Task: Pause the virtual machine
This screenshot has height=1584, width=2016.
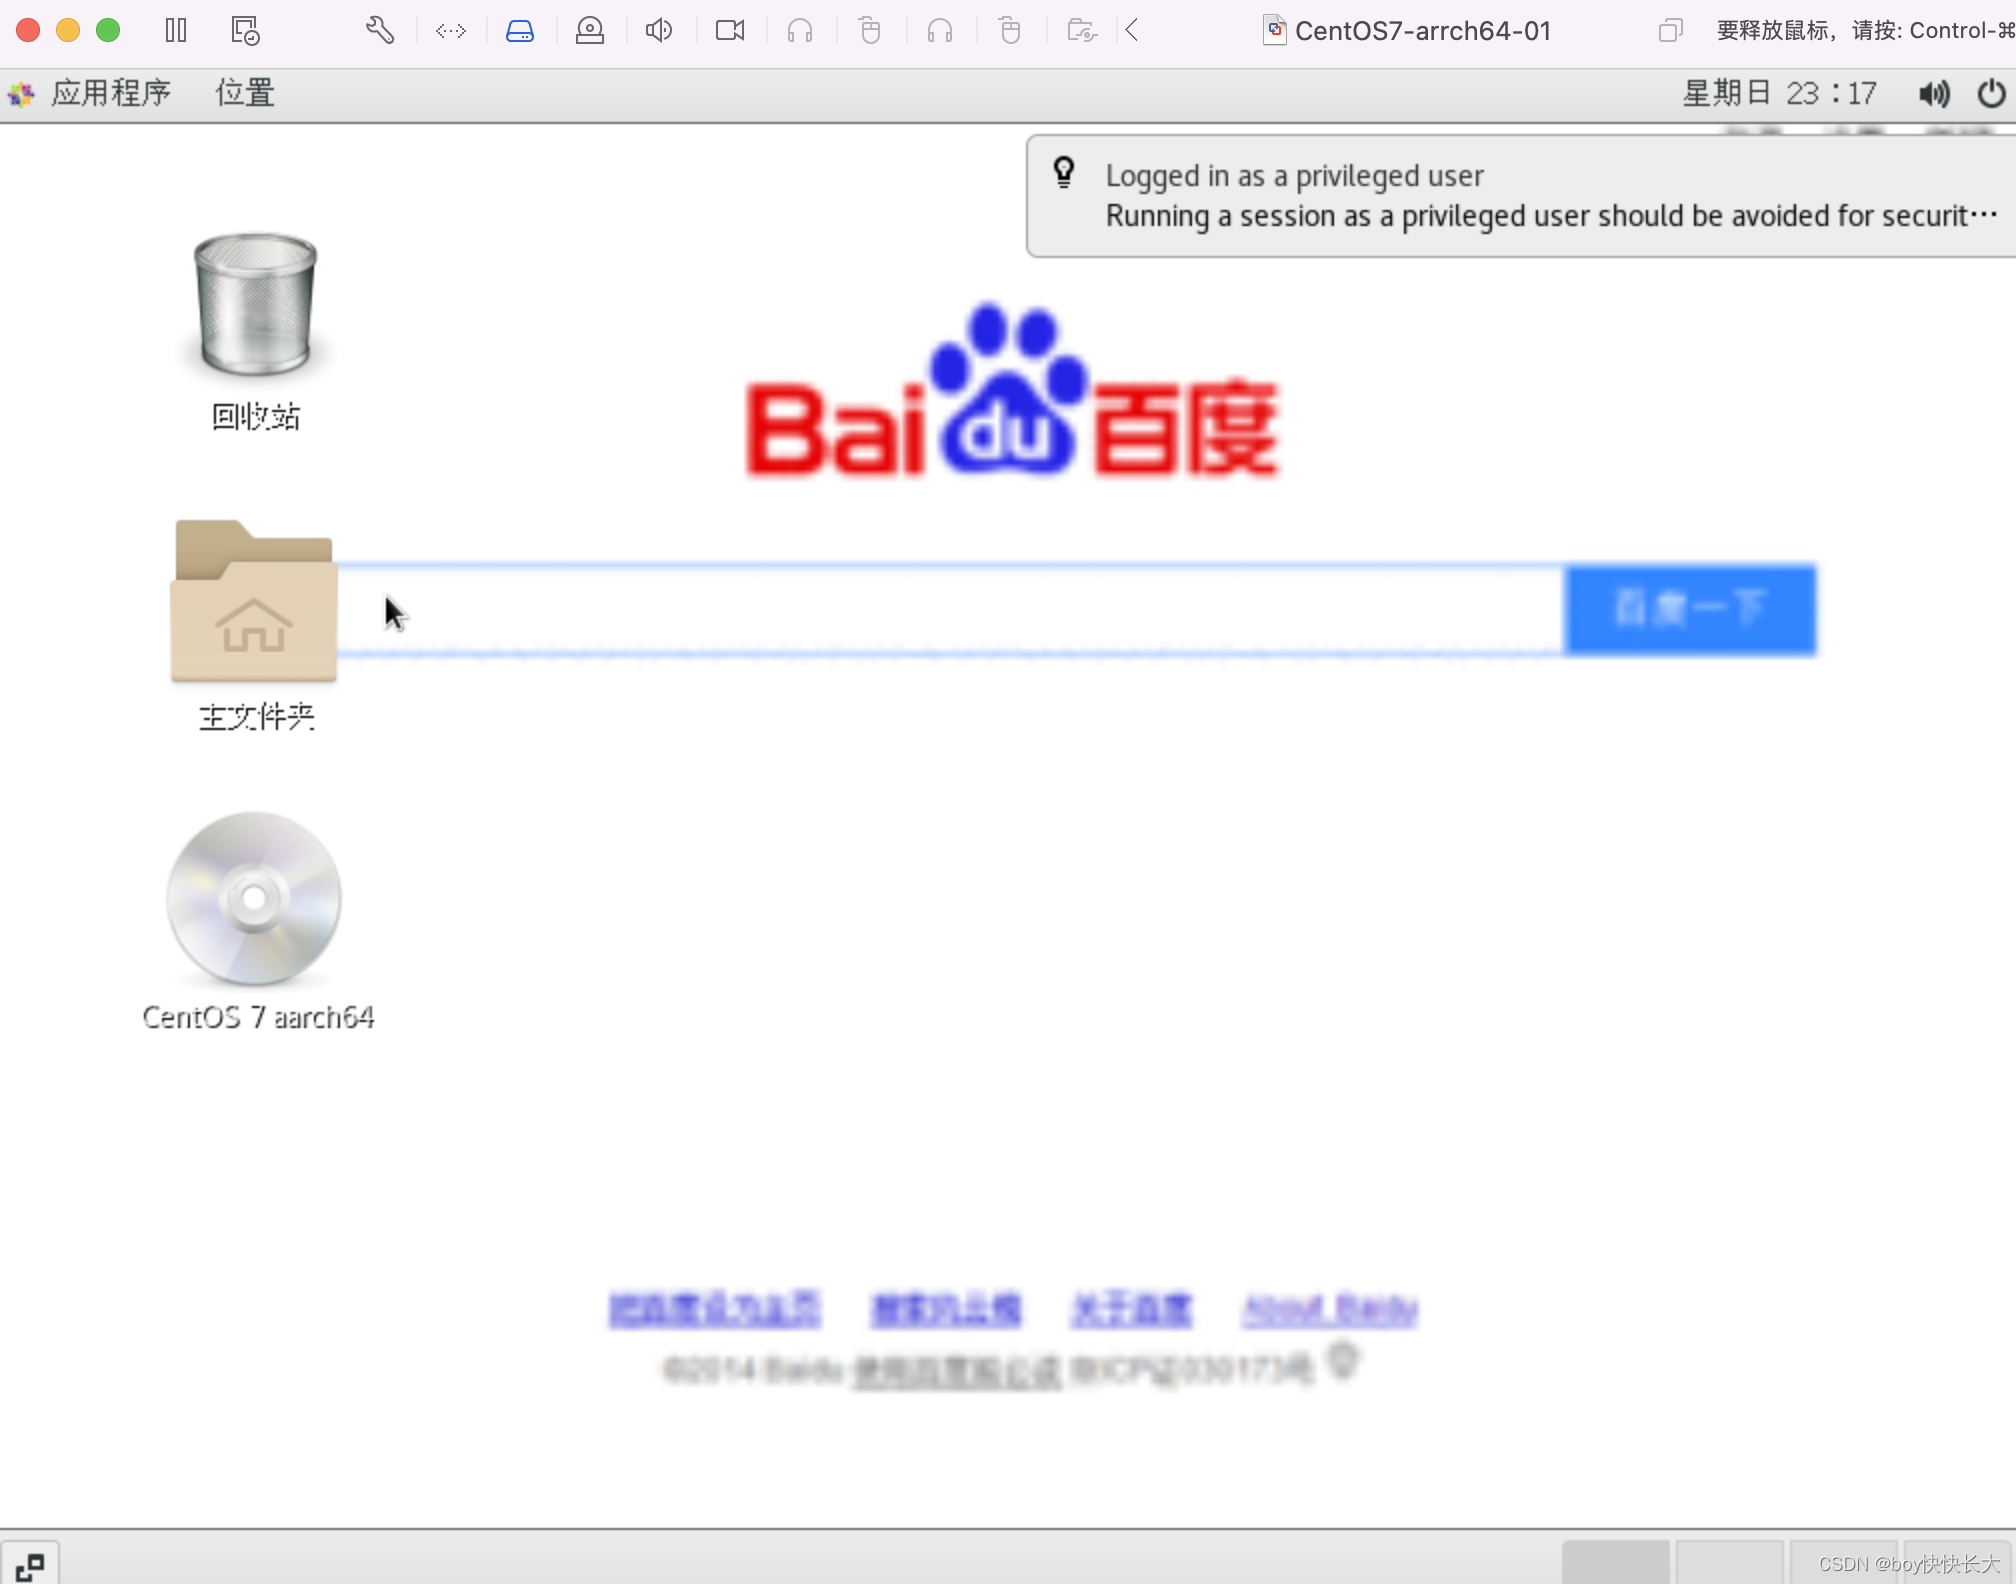Action: coord(176,30)
